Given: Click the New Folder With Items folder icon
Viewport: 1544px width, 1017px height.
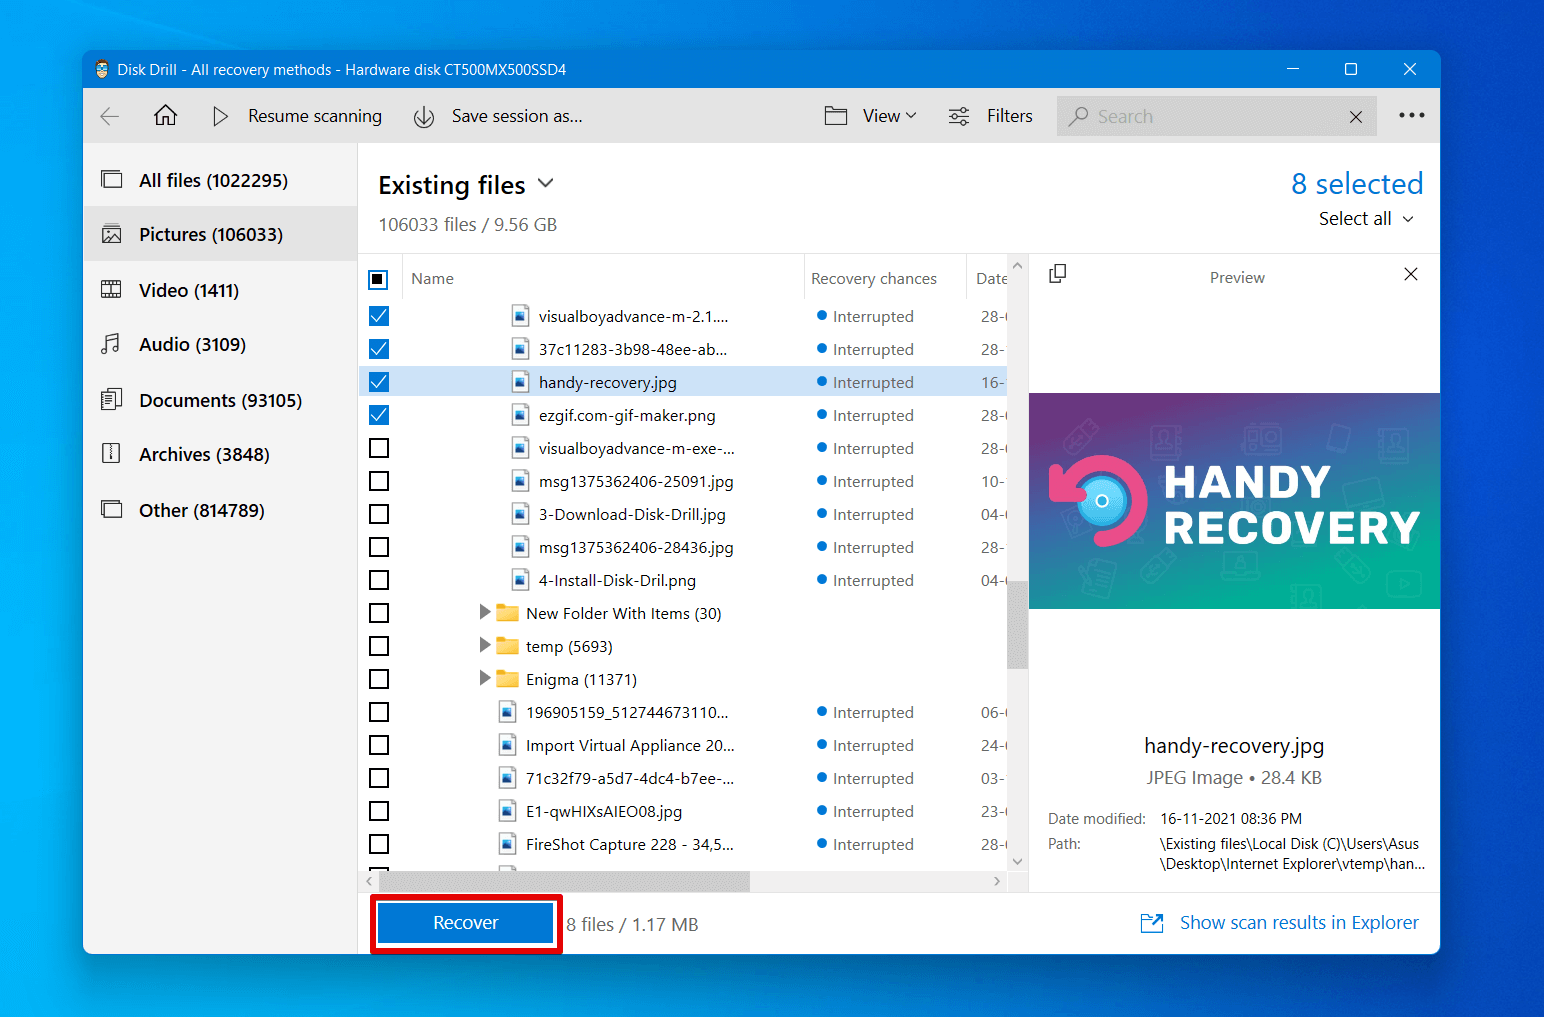Looking at the screenshot, I should pyautogui.click(x=508, y=613).
